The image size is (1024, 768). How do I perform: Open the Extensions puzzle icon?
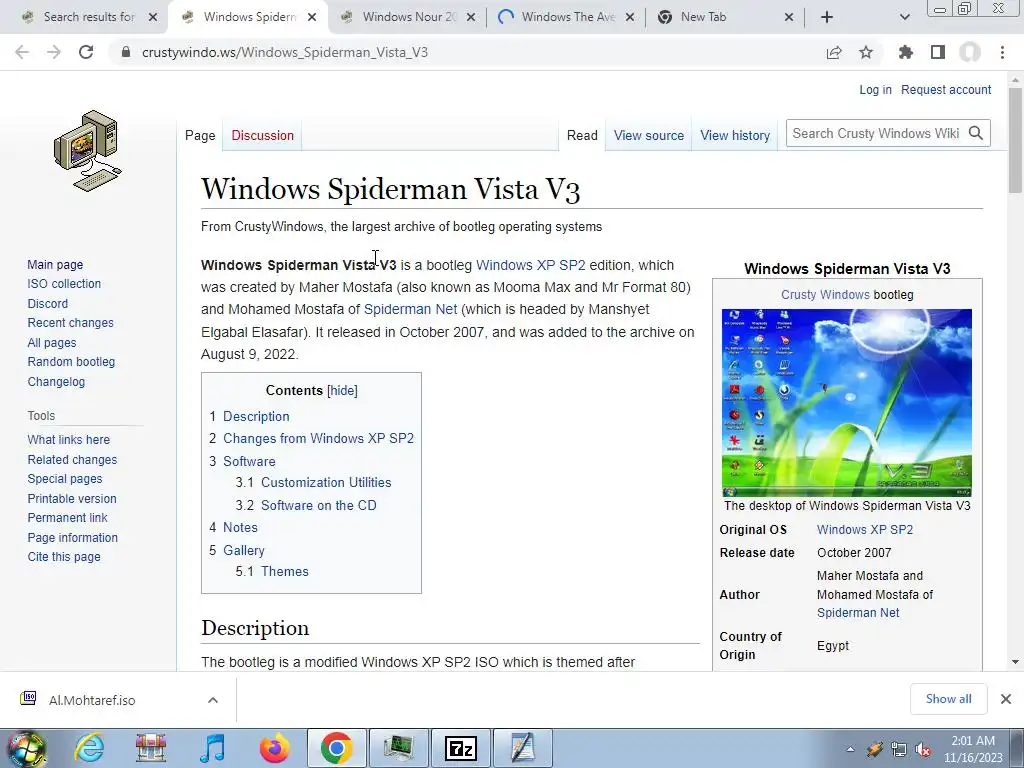[905, 52]
